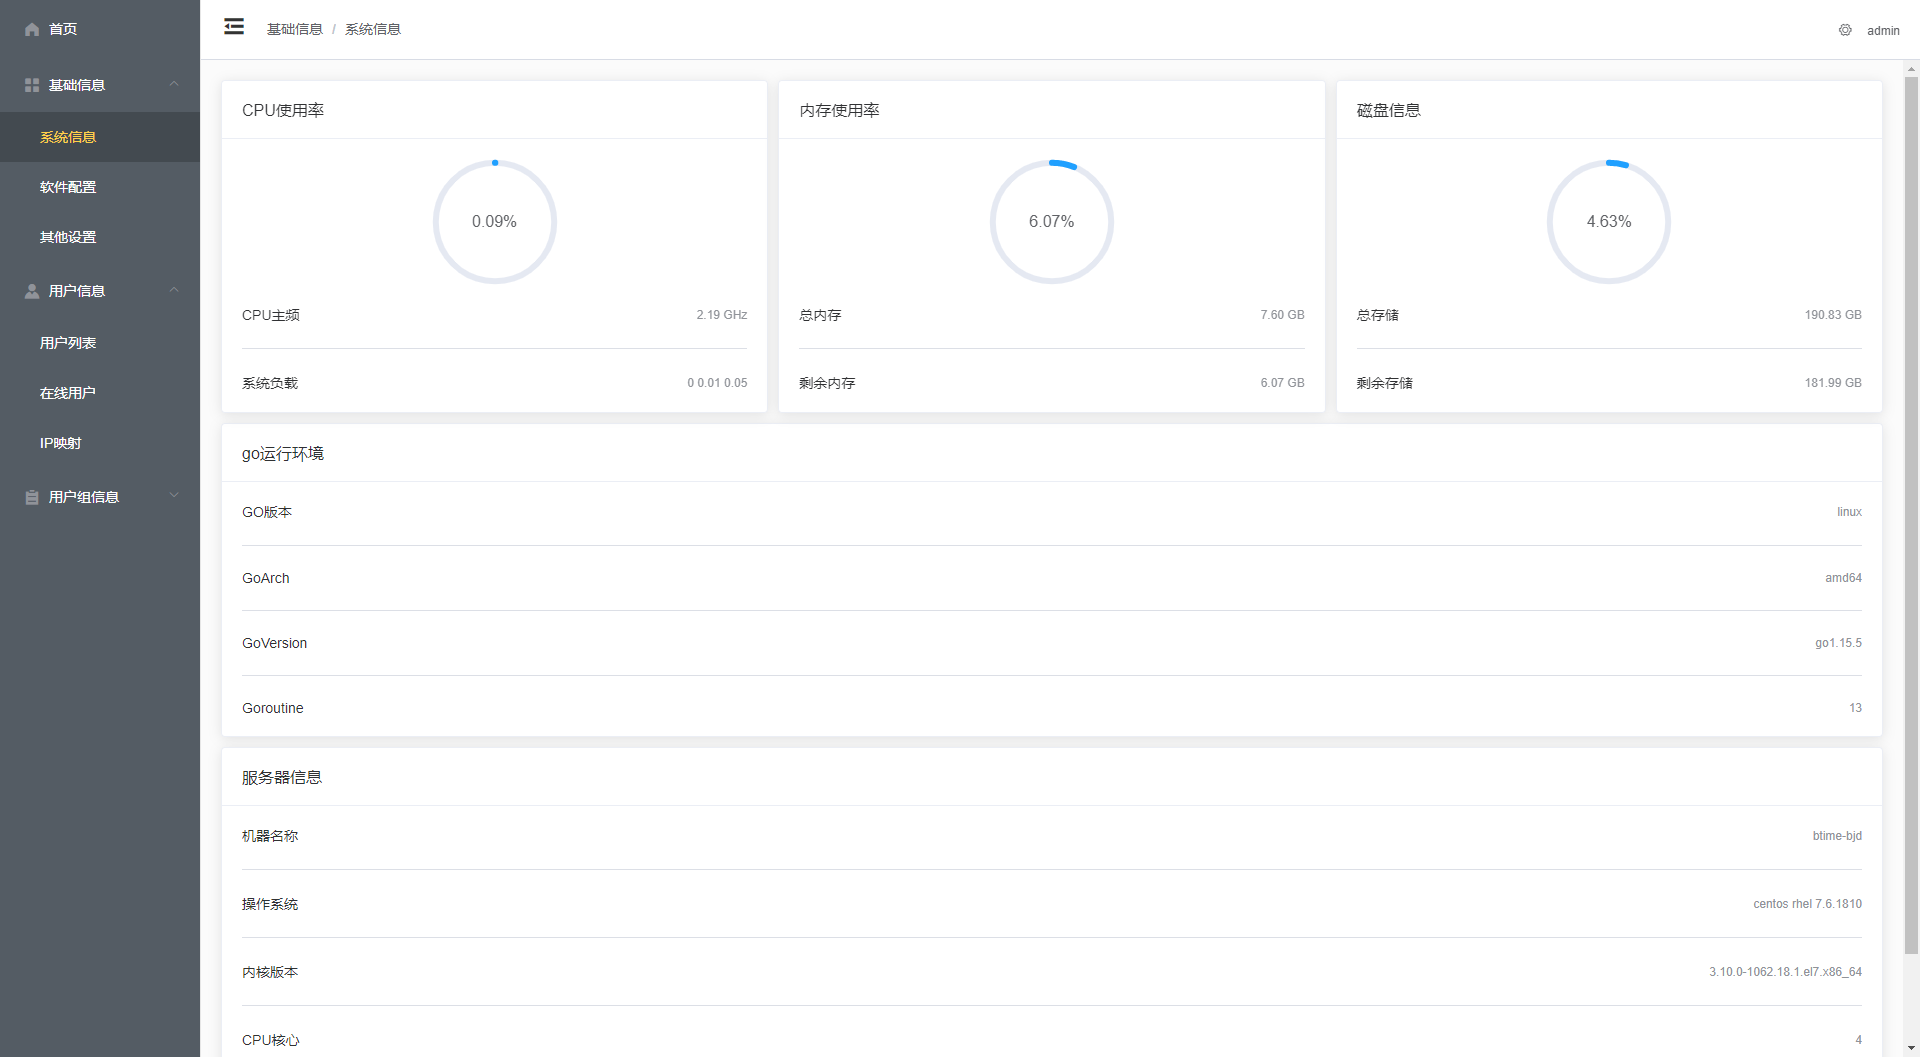Expand the 用户组信息 menu chevron

point(174,496)
